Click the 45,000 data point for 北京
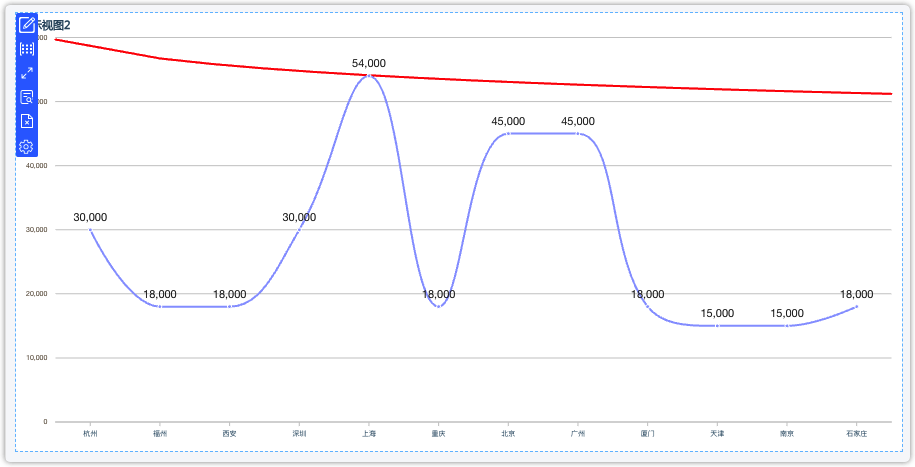 pyautogui.click(x=508, y=134)
